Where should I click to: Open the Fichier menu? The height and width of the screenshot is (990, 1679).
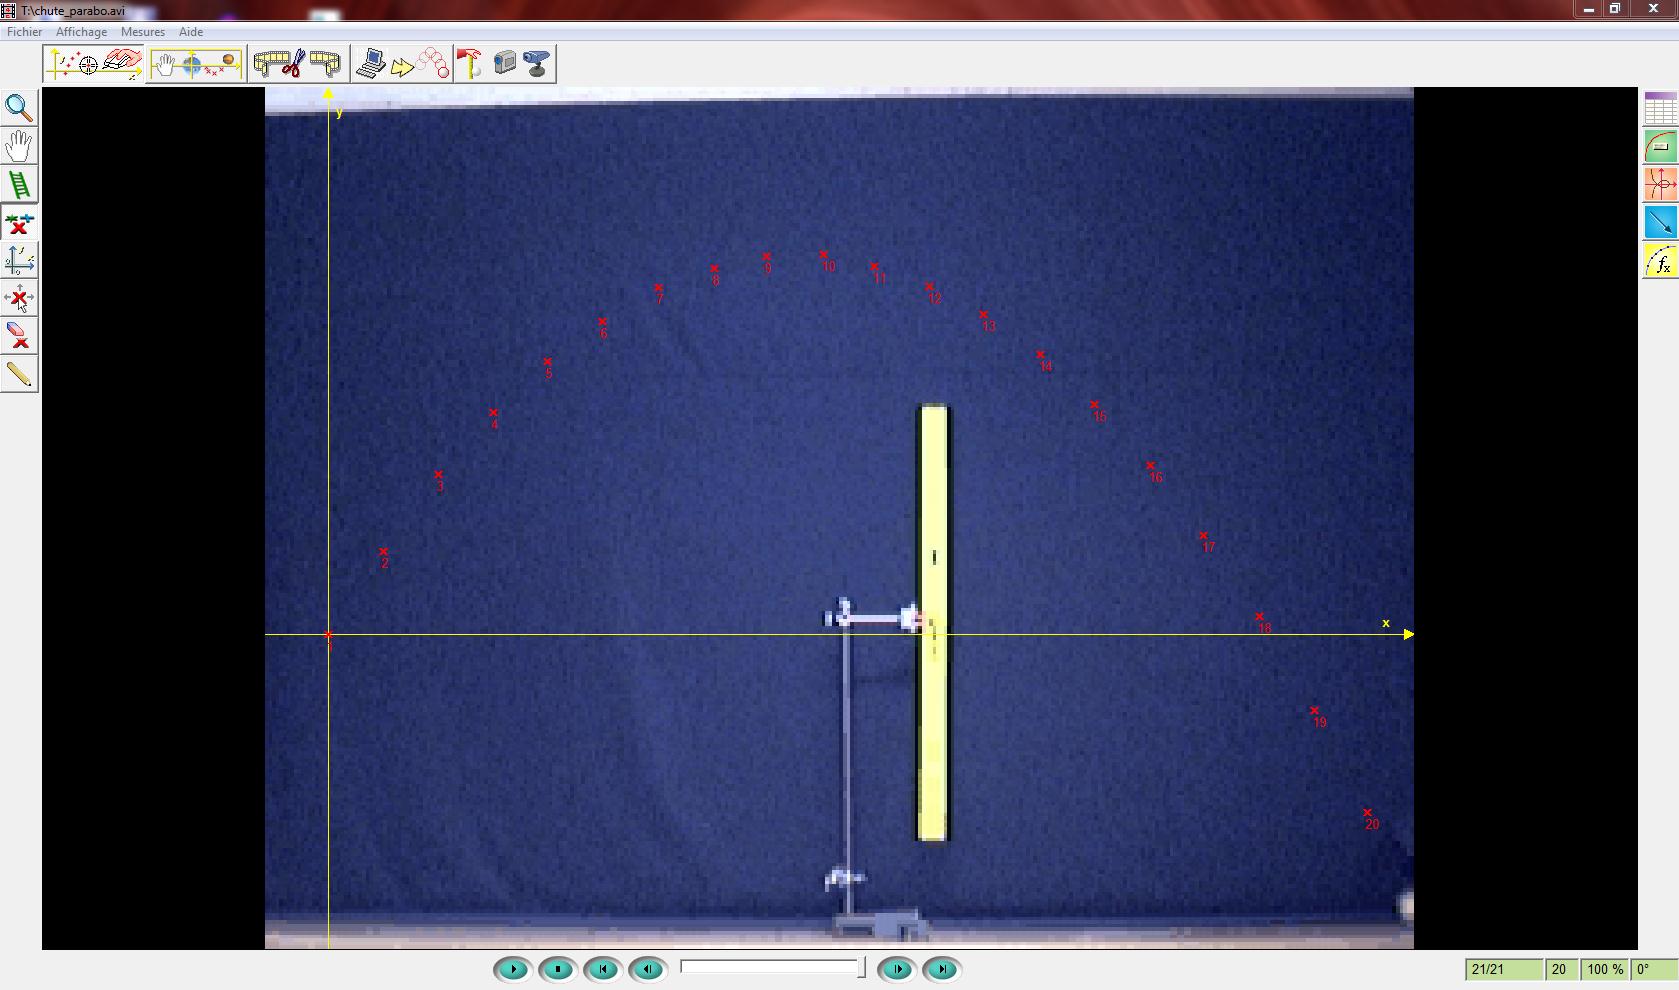pyautogui.click(x=24, y=32)
